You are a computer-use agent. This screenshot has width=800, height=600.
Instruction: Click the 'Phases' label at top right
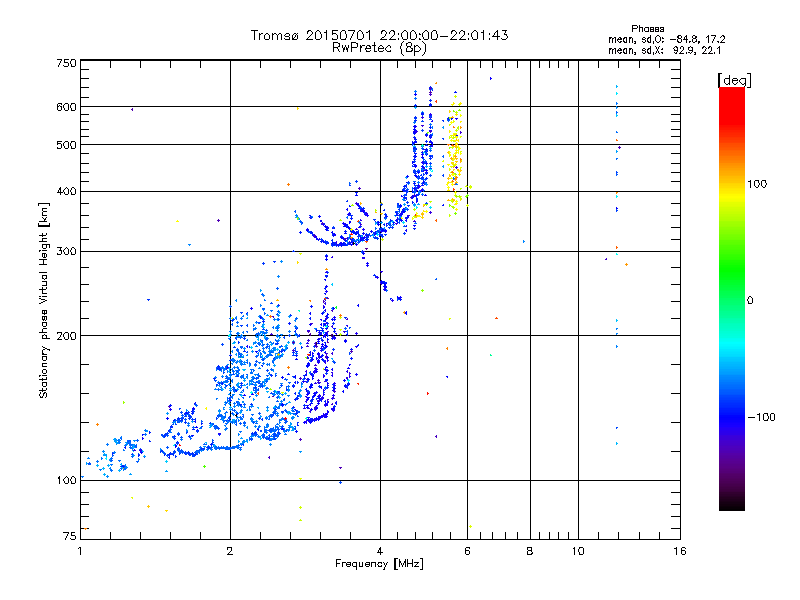point(647,29)
